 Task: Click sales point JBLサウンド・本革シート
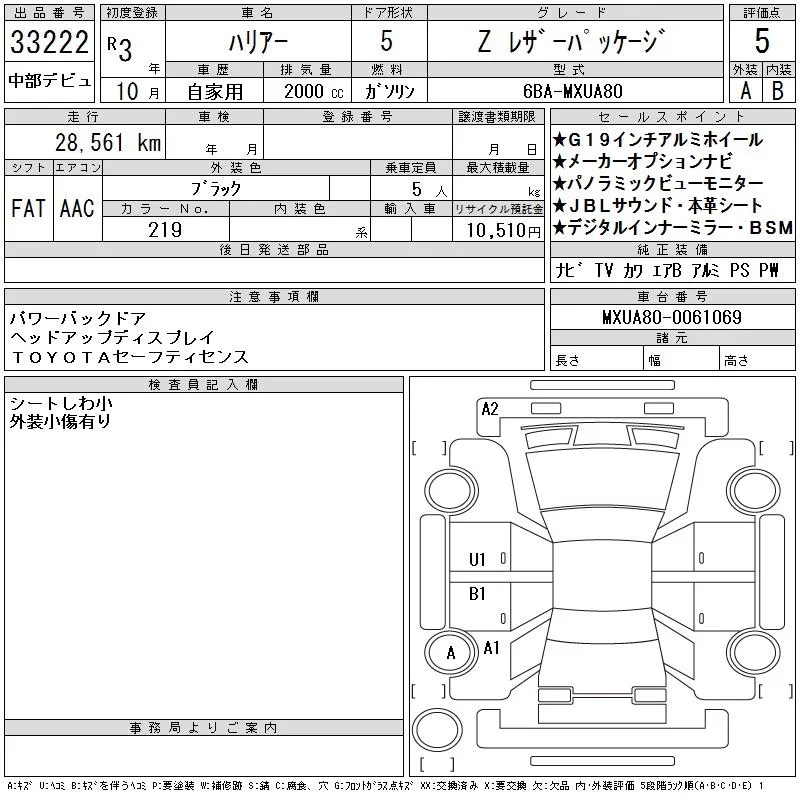658,205
